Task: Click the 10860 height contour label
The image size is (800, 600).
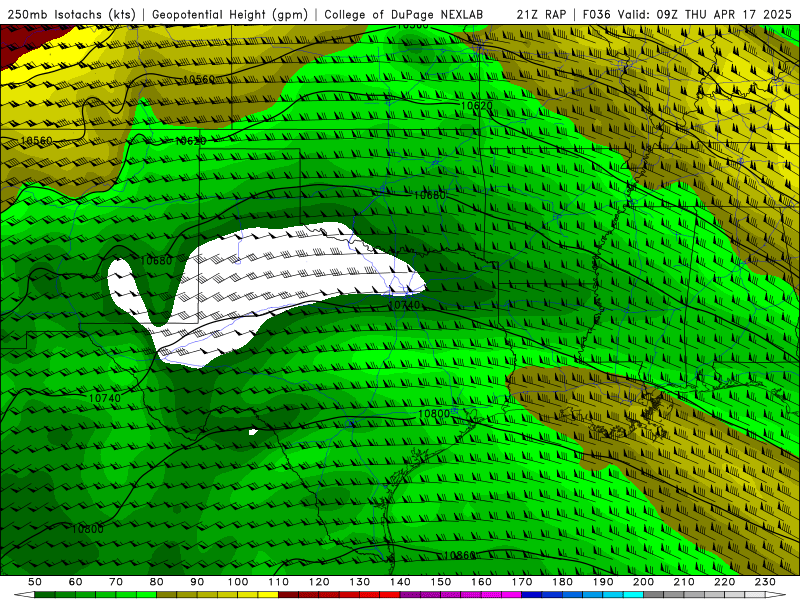Action: click(x=460, y=555)
